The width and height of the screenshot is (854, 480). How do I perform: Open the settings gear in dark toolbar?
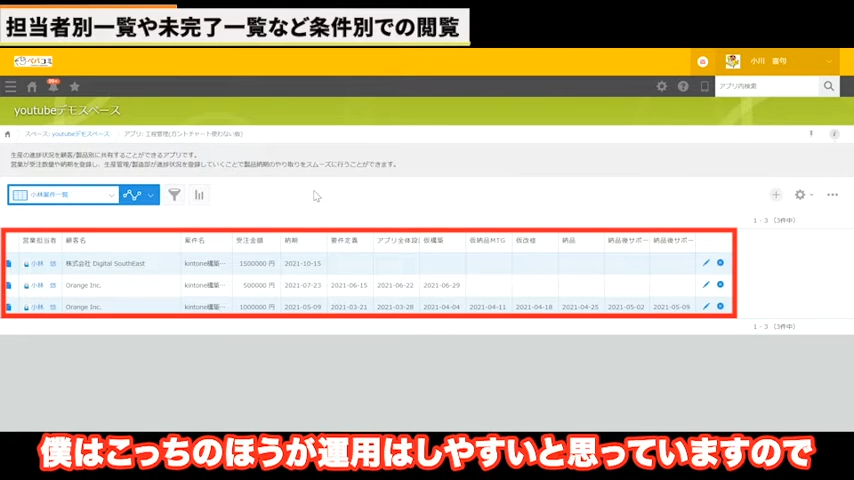coord(661,86)
